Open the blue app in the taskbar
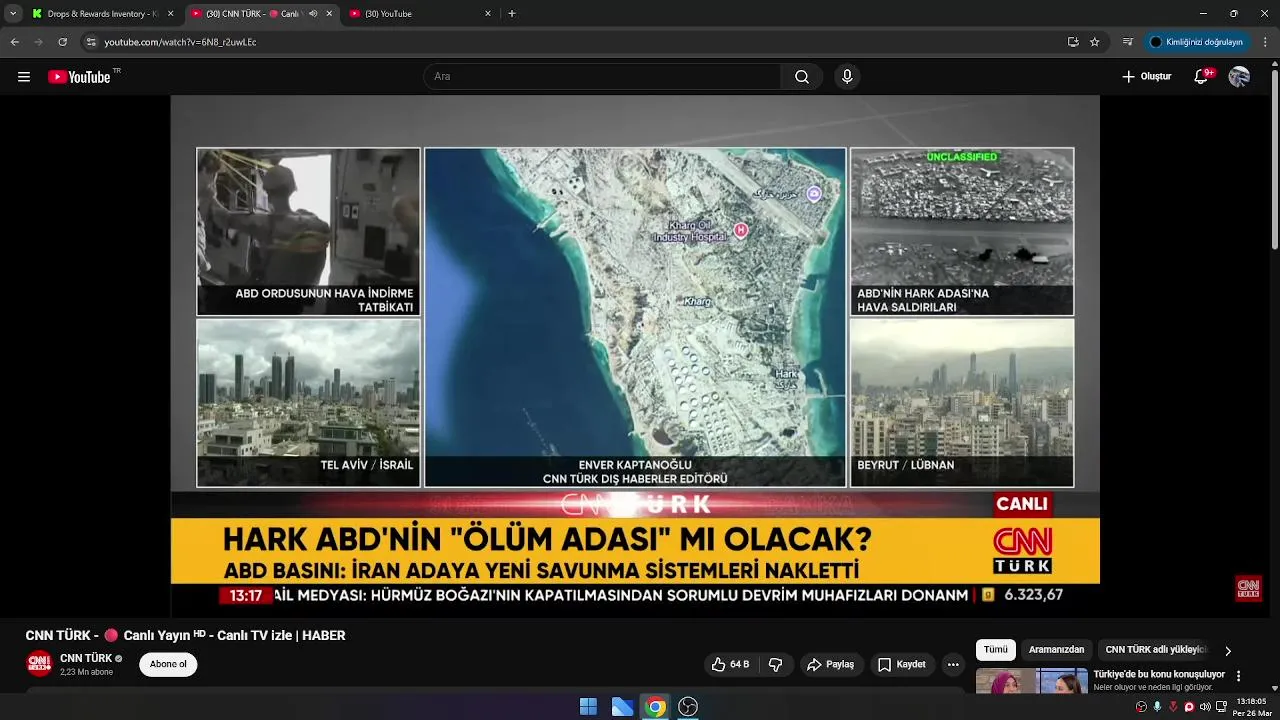The height and width of the screenshot is (720, 1280). (x=622, y=707)
